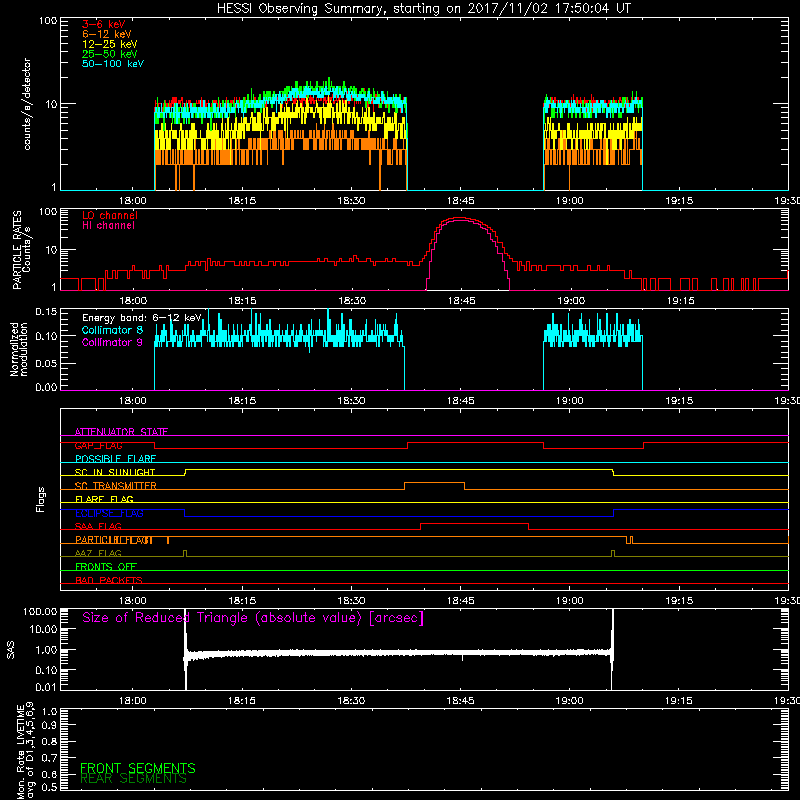
Task: Click the ECLIPSE_FLAG label
Action: [x=109, y=513]
